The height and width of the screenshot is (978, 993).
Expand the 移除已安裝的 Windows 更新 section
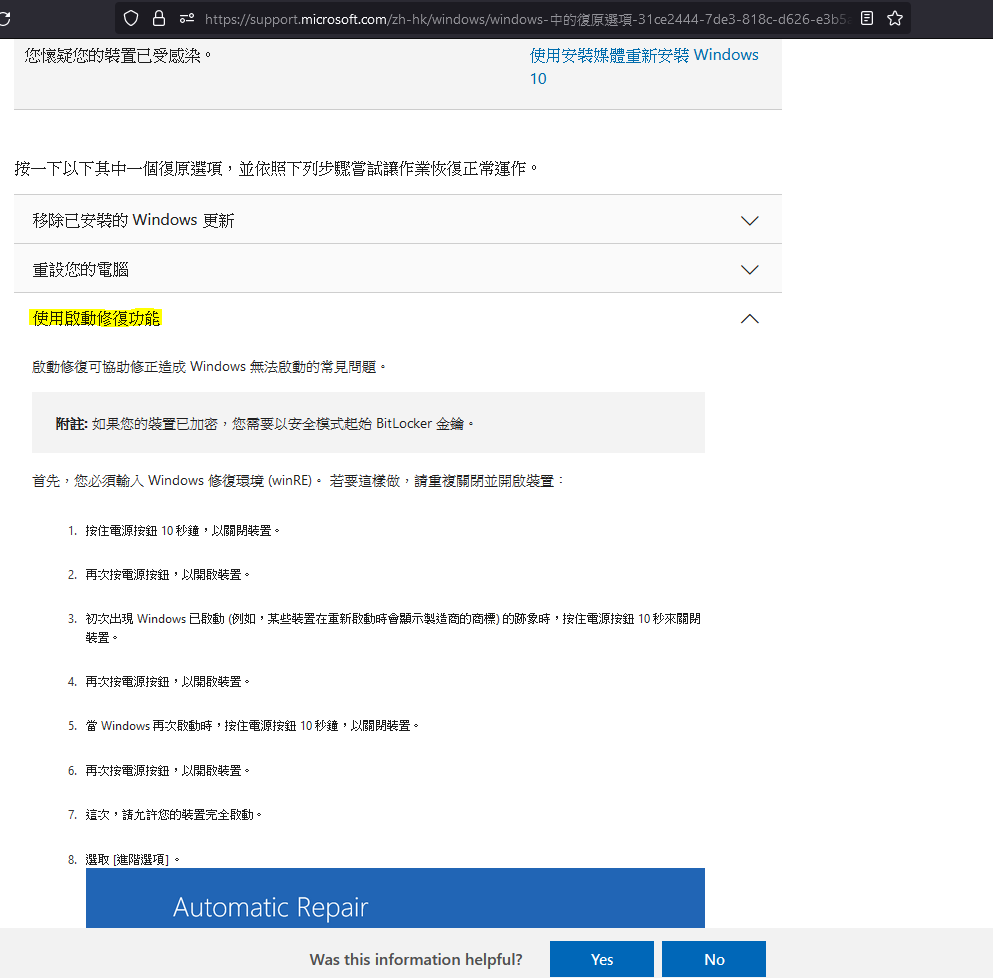coord(398,220)
